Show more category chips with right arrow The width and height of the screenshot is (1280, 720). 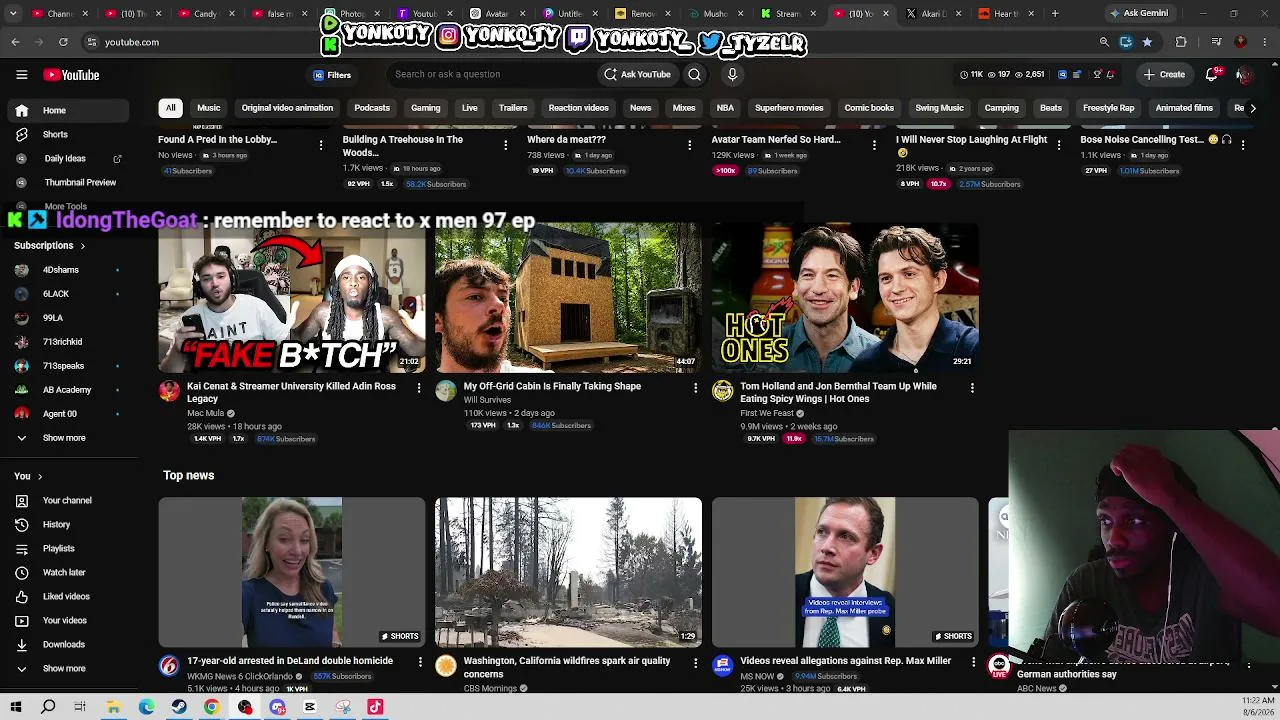coord(1252,108)
